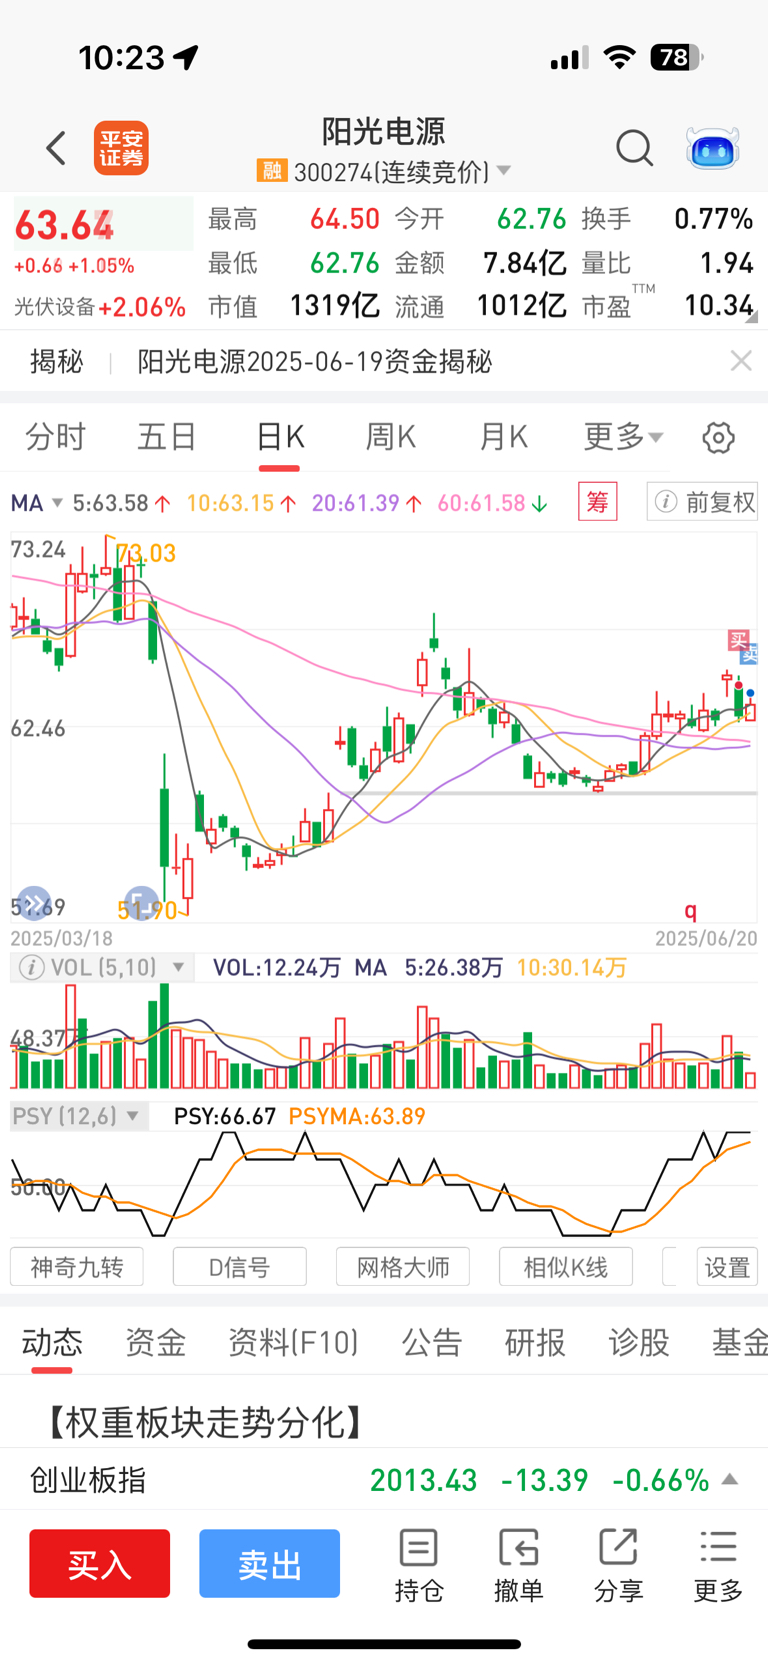Close the 资金揭秘 banner
The height and width of the screenshot is (1665, 769).
741,361
